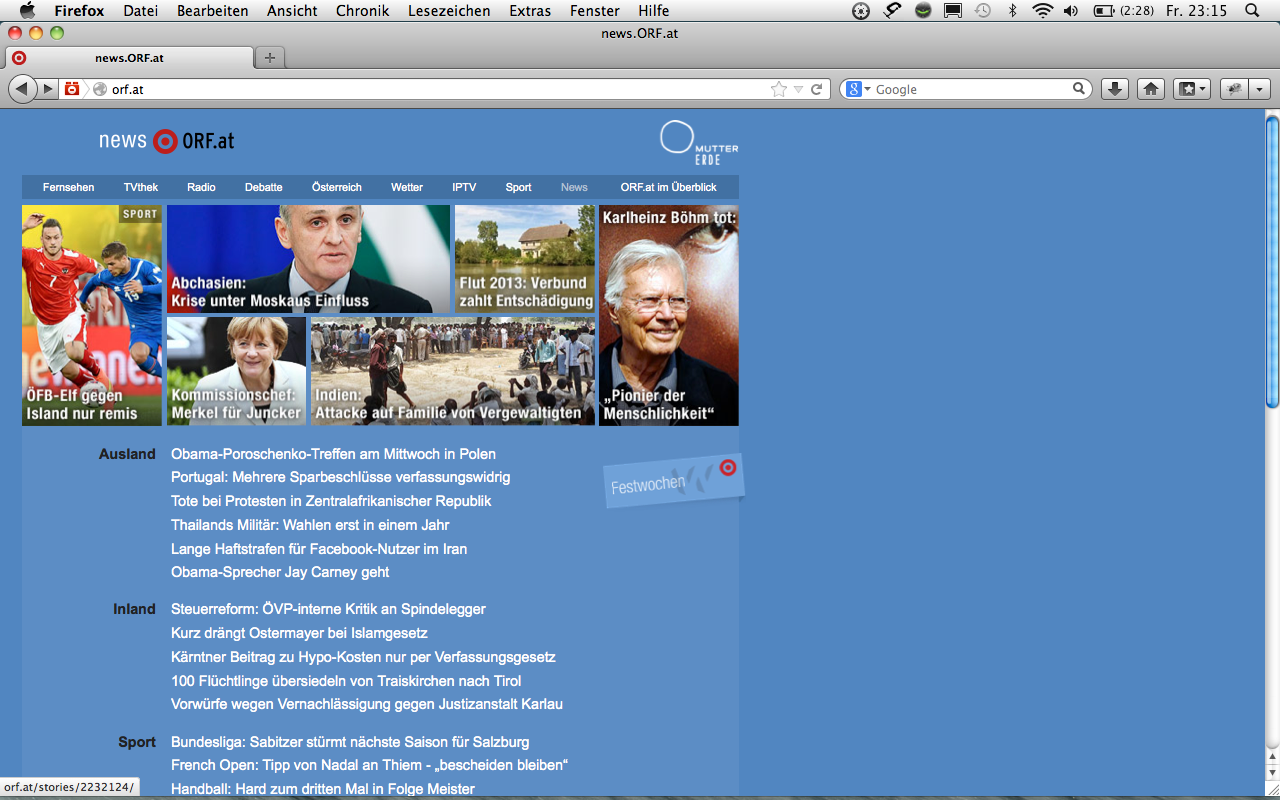Open Kurz drängt Ostermayer headline
The image size is (1280, 800).
tap(299, 633)
